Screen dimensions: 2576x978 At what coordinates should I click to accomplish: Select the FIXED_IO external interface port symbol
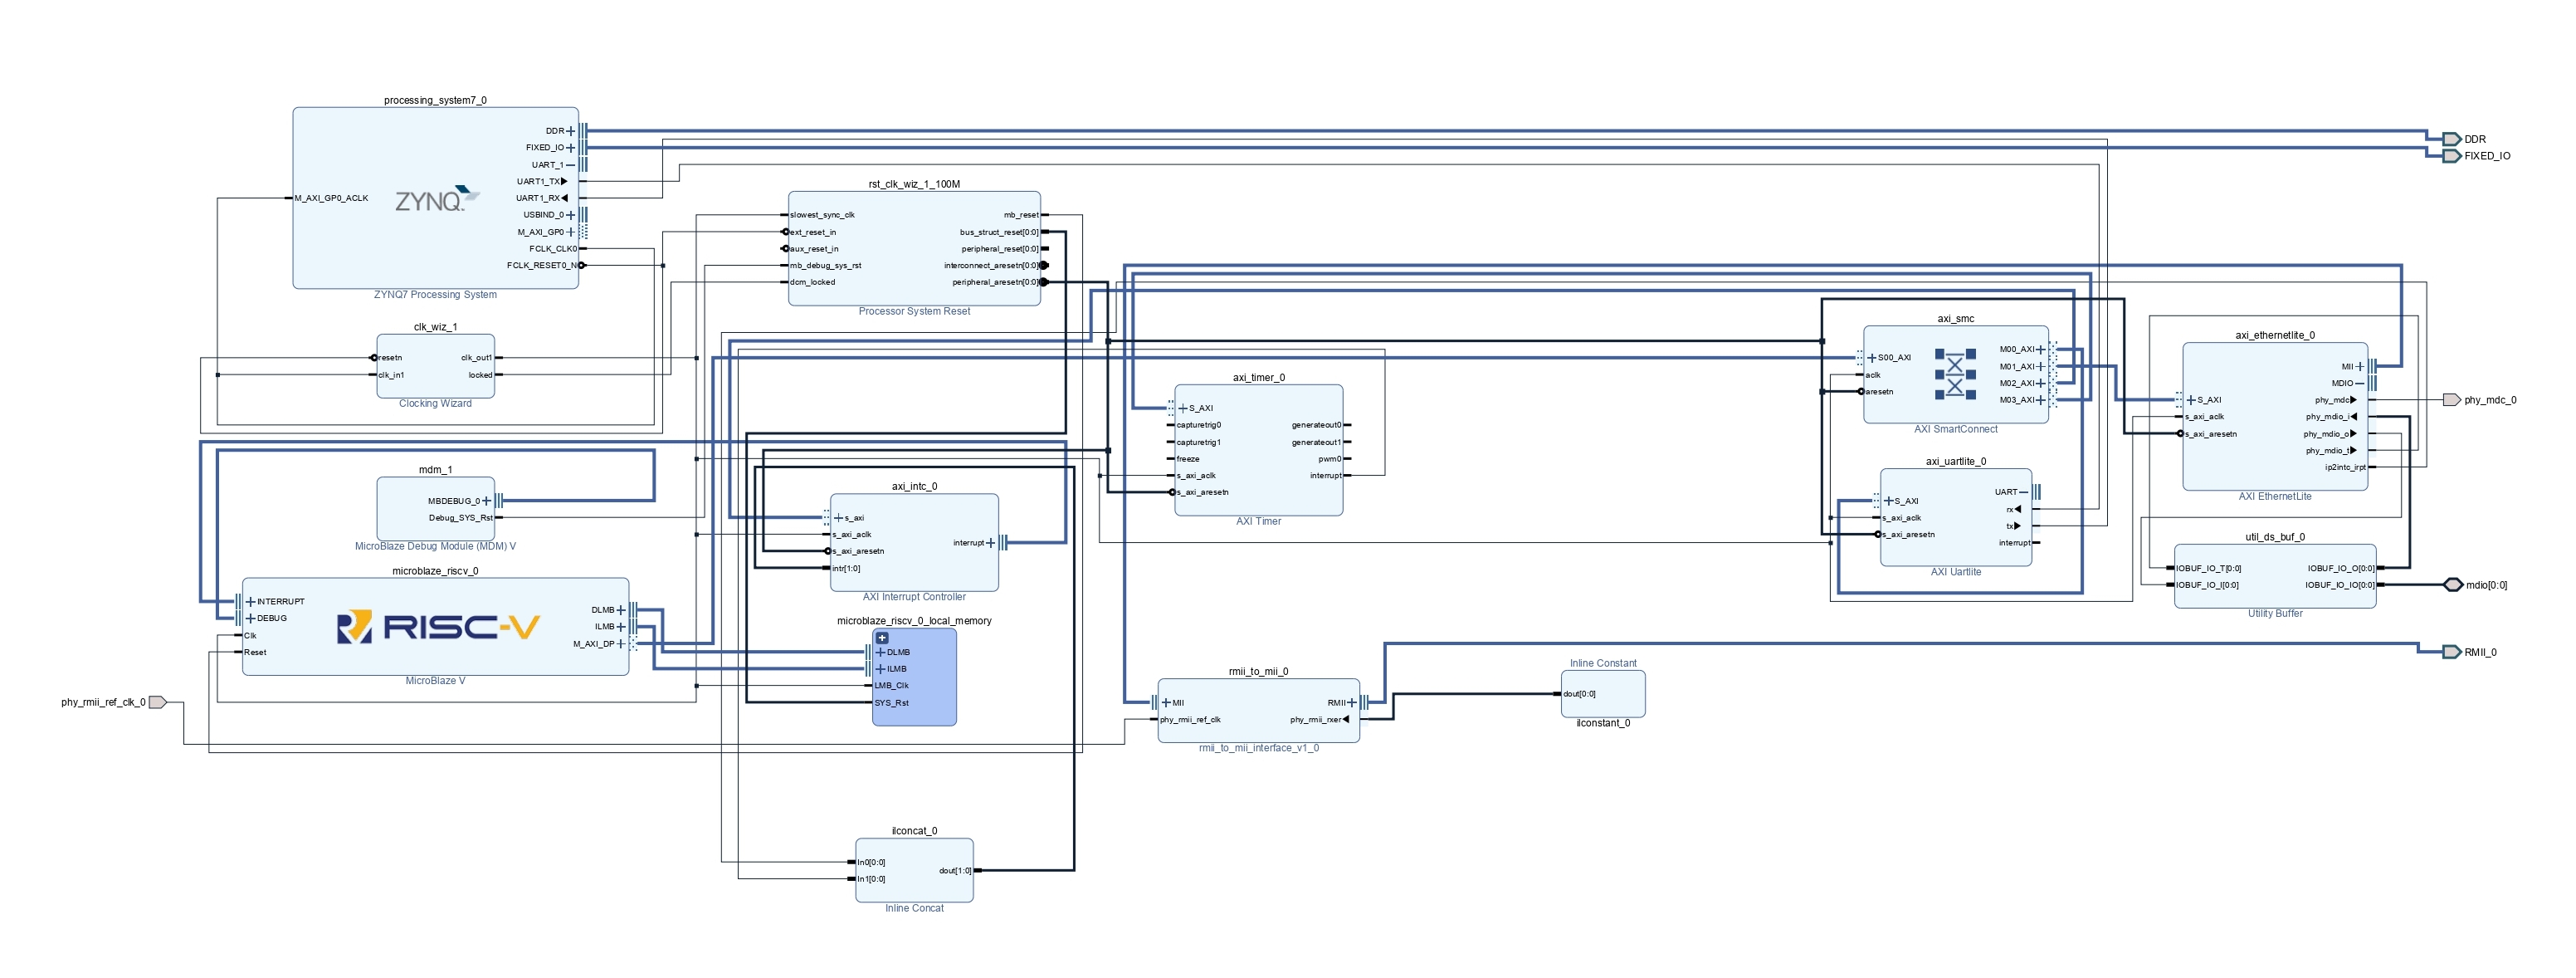2451,156
